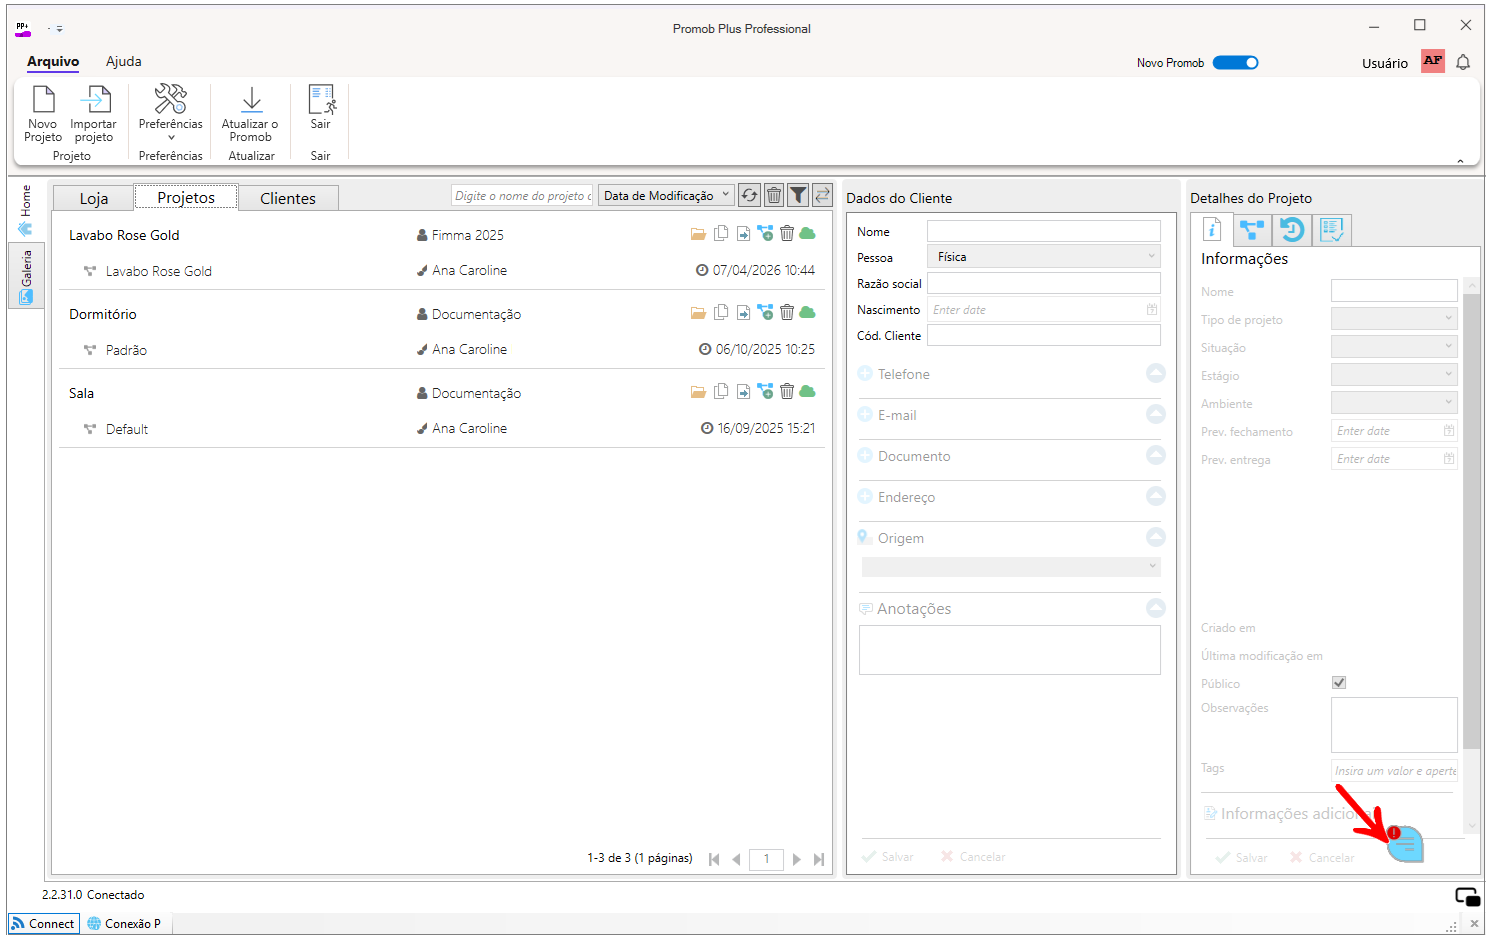1490x946 pixels.
Task: Go to the next projects page
Action: pos(797,859)
